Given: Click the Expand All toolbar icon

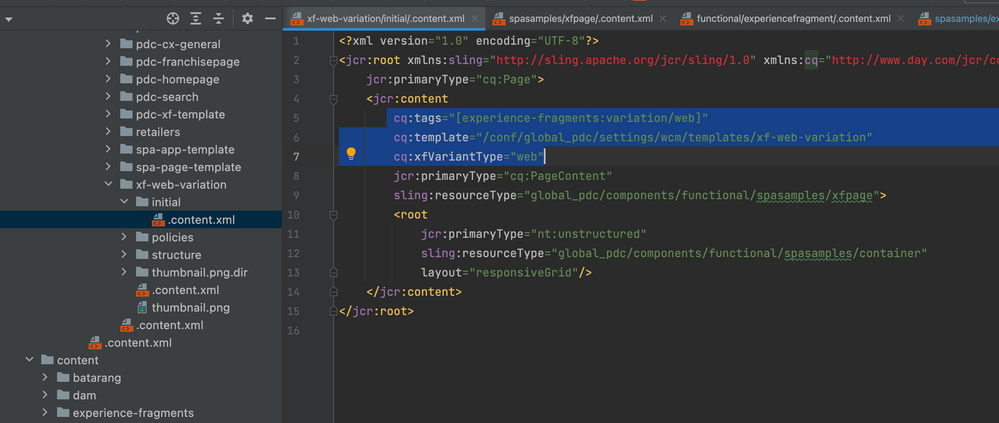Looking at the screenshot, I should coord(196,18).
